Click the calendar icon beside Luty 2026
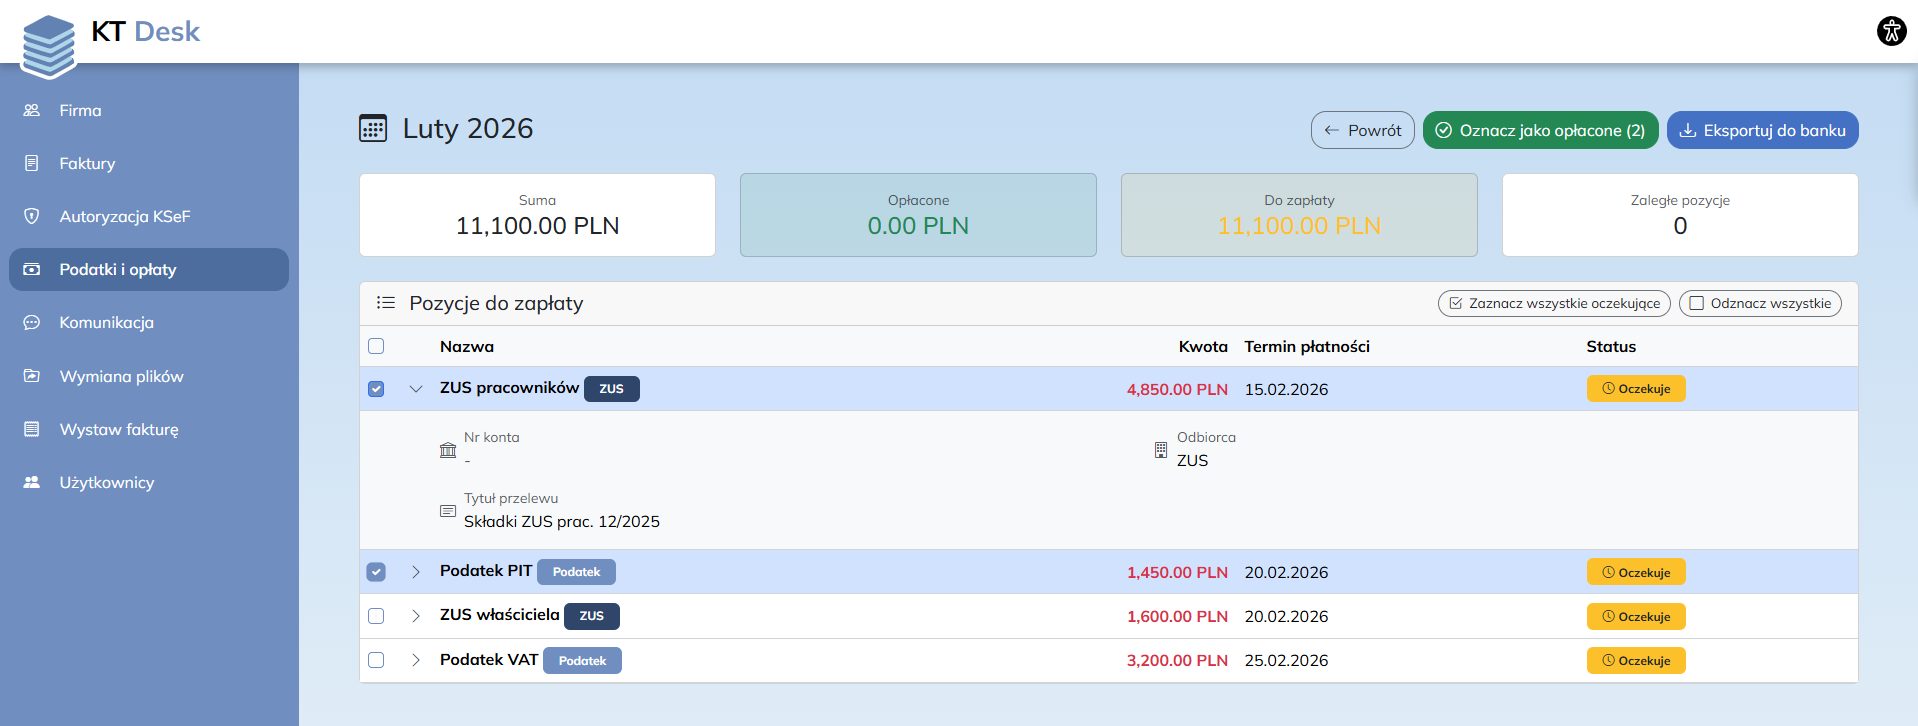Image resolution: width=1918 pixels, height=726 pixels. (373, 129)
